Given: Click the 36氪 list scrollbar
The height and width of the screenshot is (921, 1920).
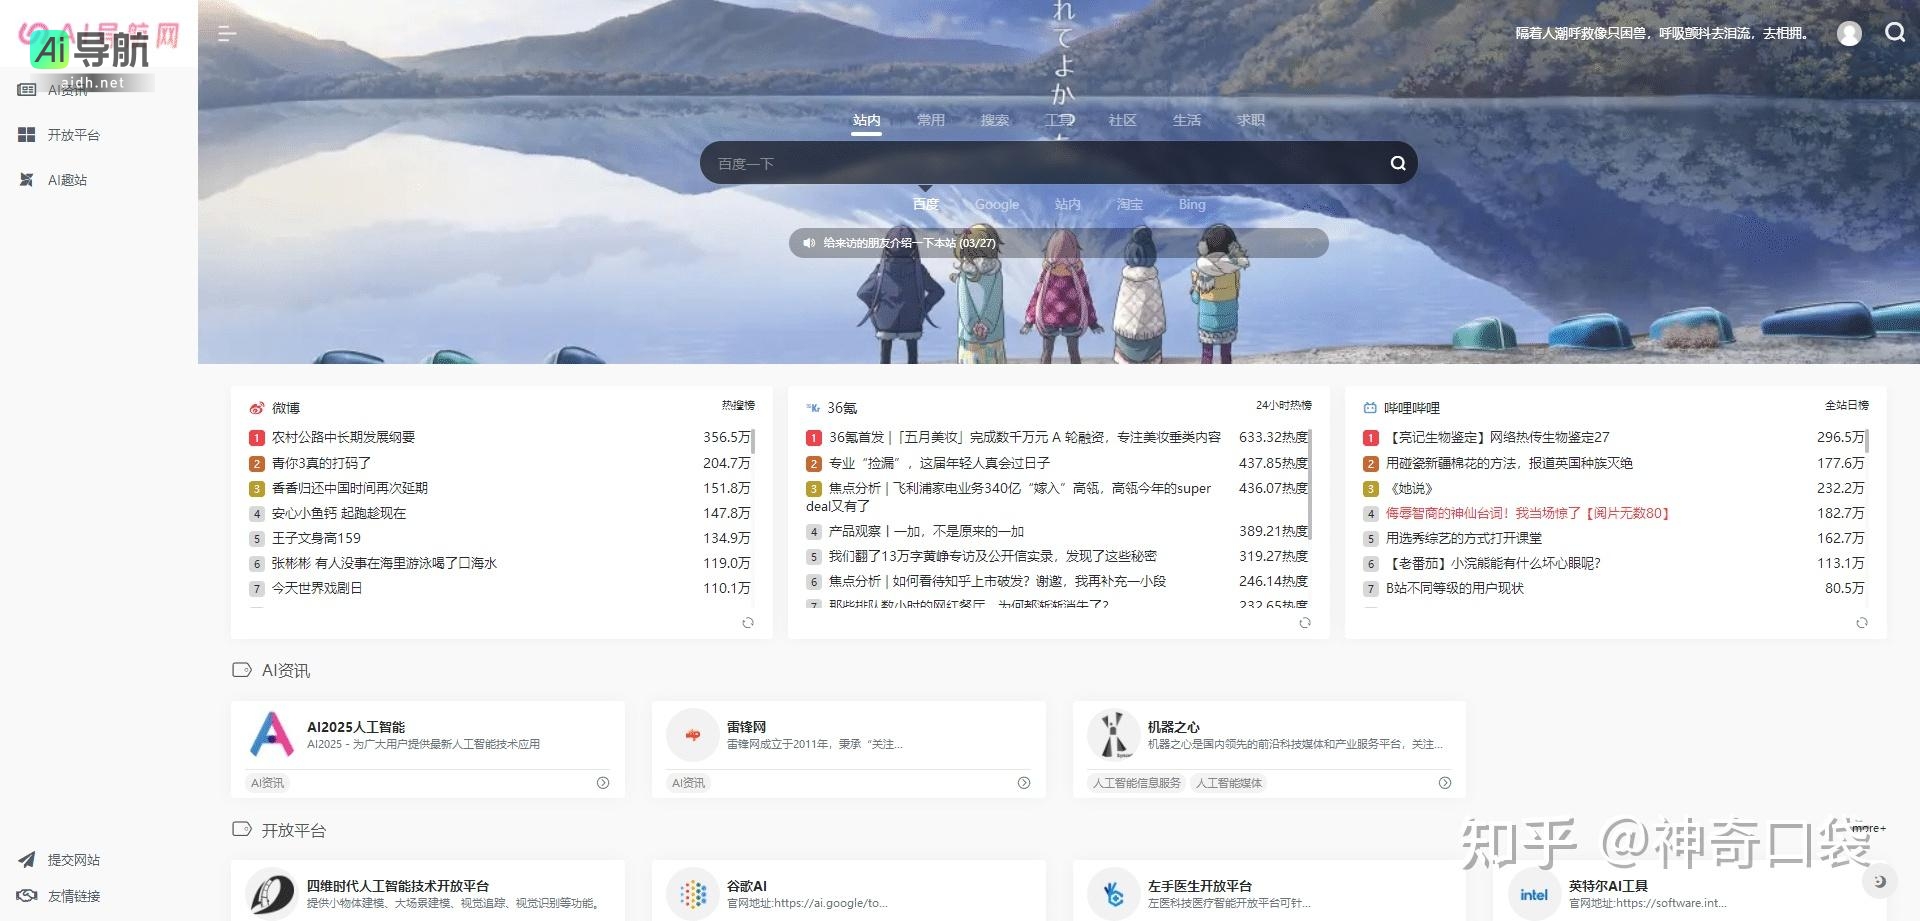Looking at the screenshot, I should [1309, 484].
